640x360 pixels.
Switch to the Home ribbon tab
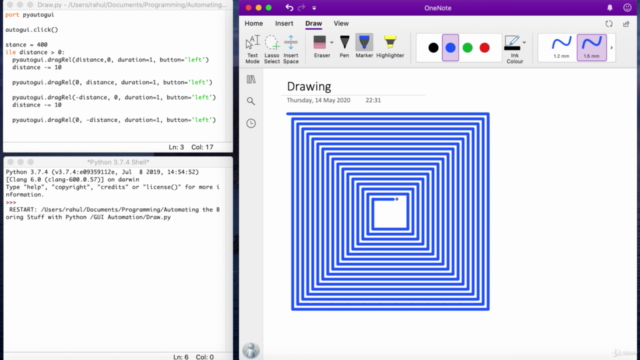pos(253,24)
